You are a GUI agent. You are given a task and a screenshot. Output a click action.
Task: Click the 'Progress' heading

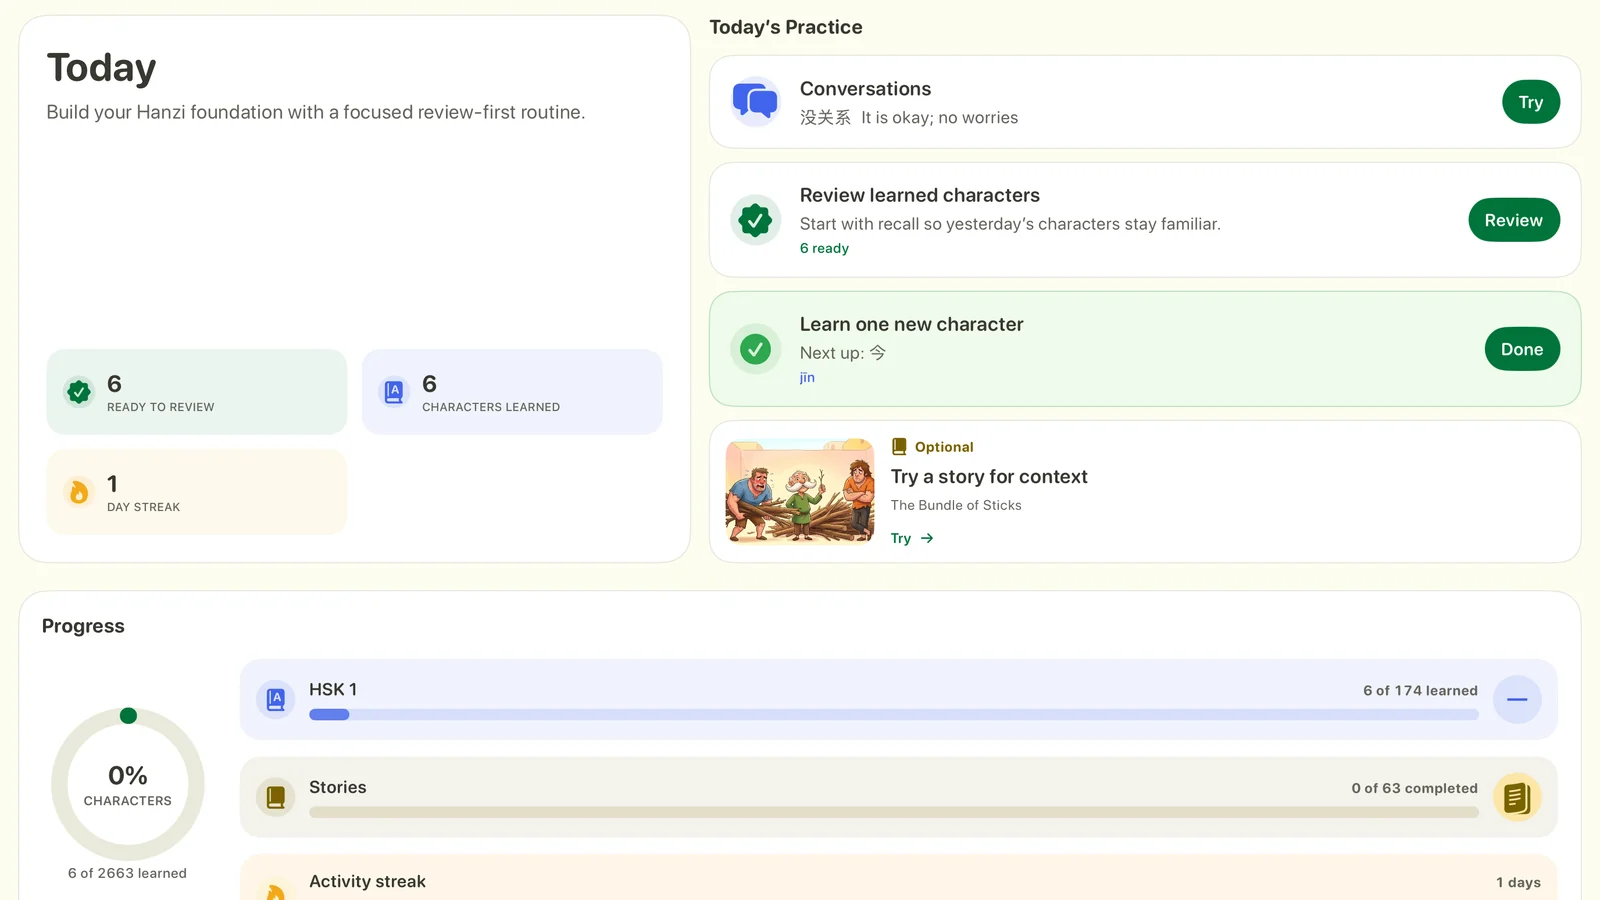[83, 626]
